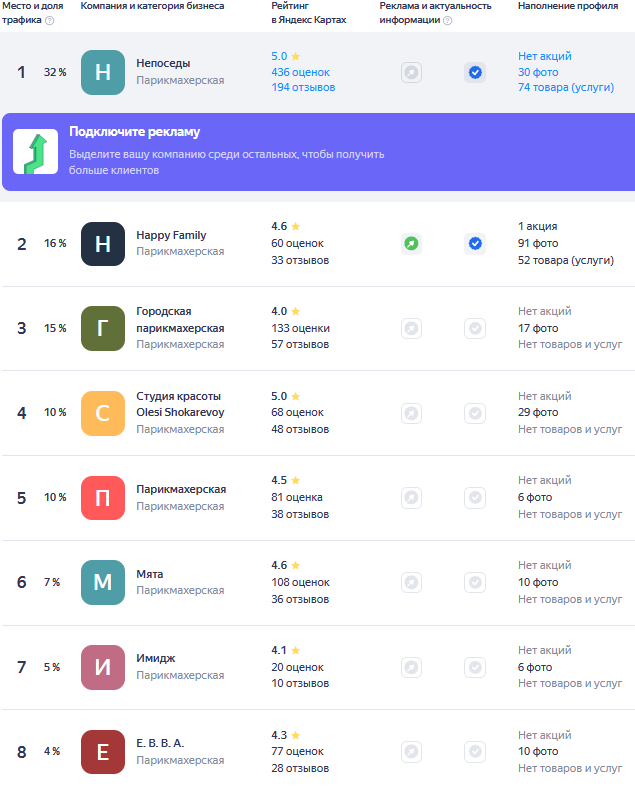The height and width of the screenshot is (795, 635).
Task: Click the advertising icon for Е. В. В. А.
Action: click(x=411, y=752)
